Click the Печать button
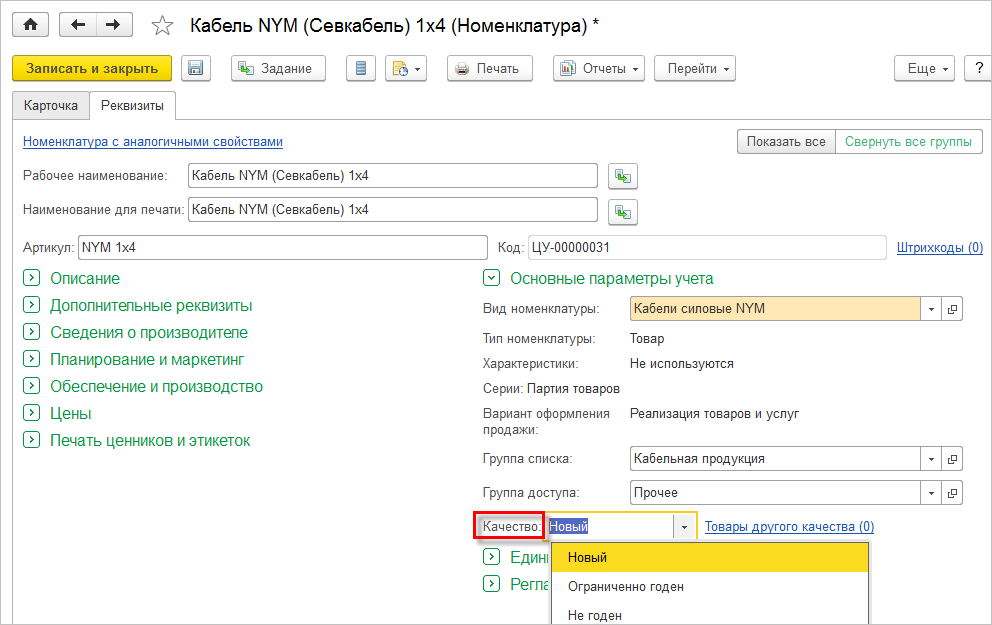992x625 pixels. click(x=490, y=68)
